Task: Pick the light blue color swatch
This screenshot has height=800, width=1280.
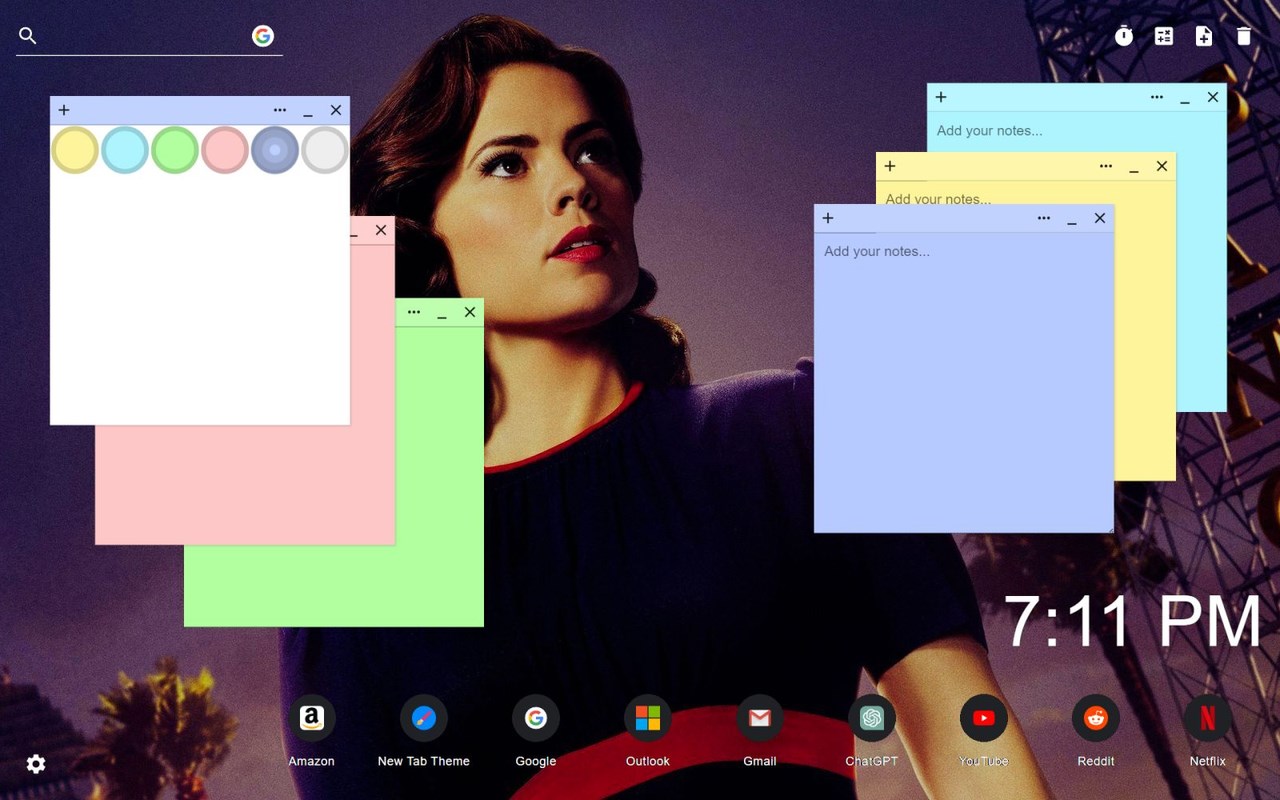Action: pyautogui.click(x=125, y=150)
